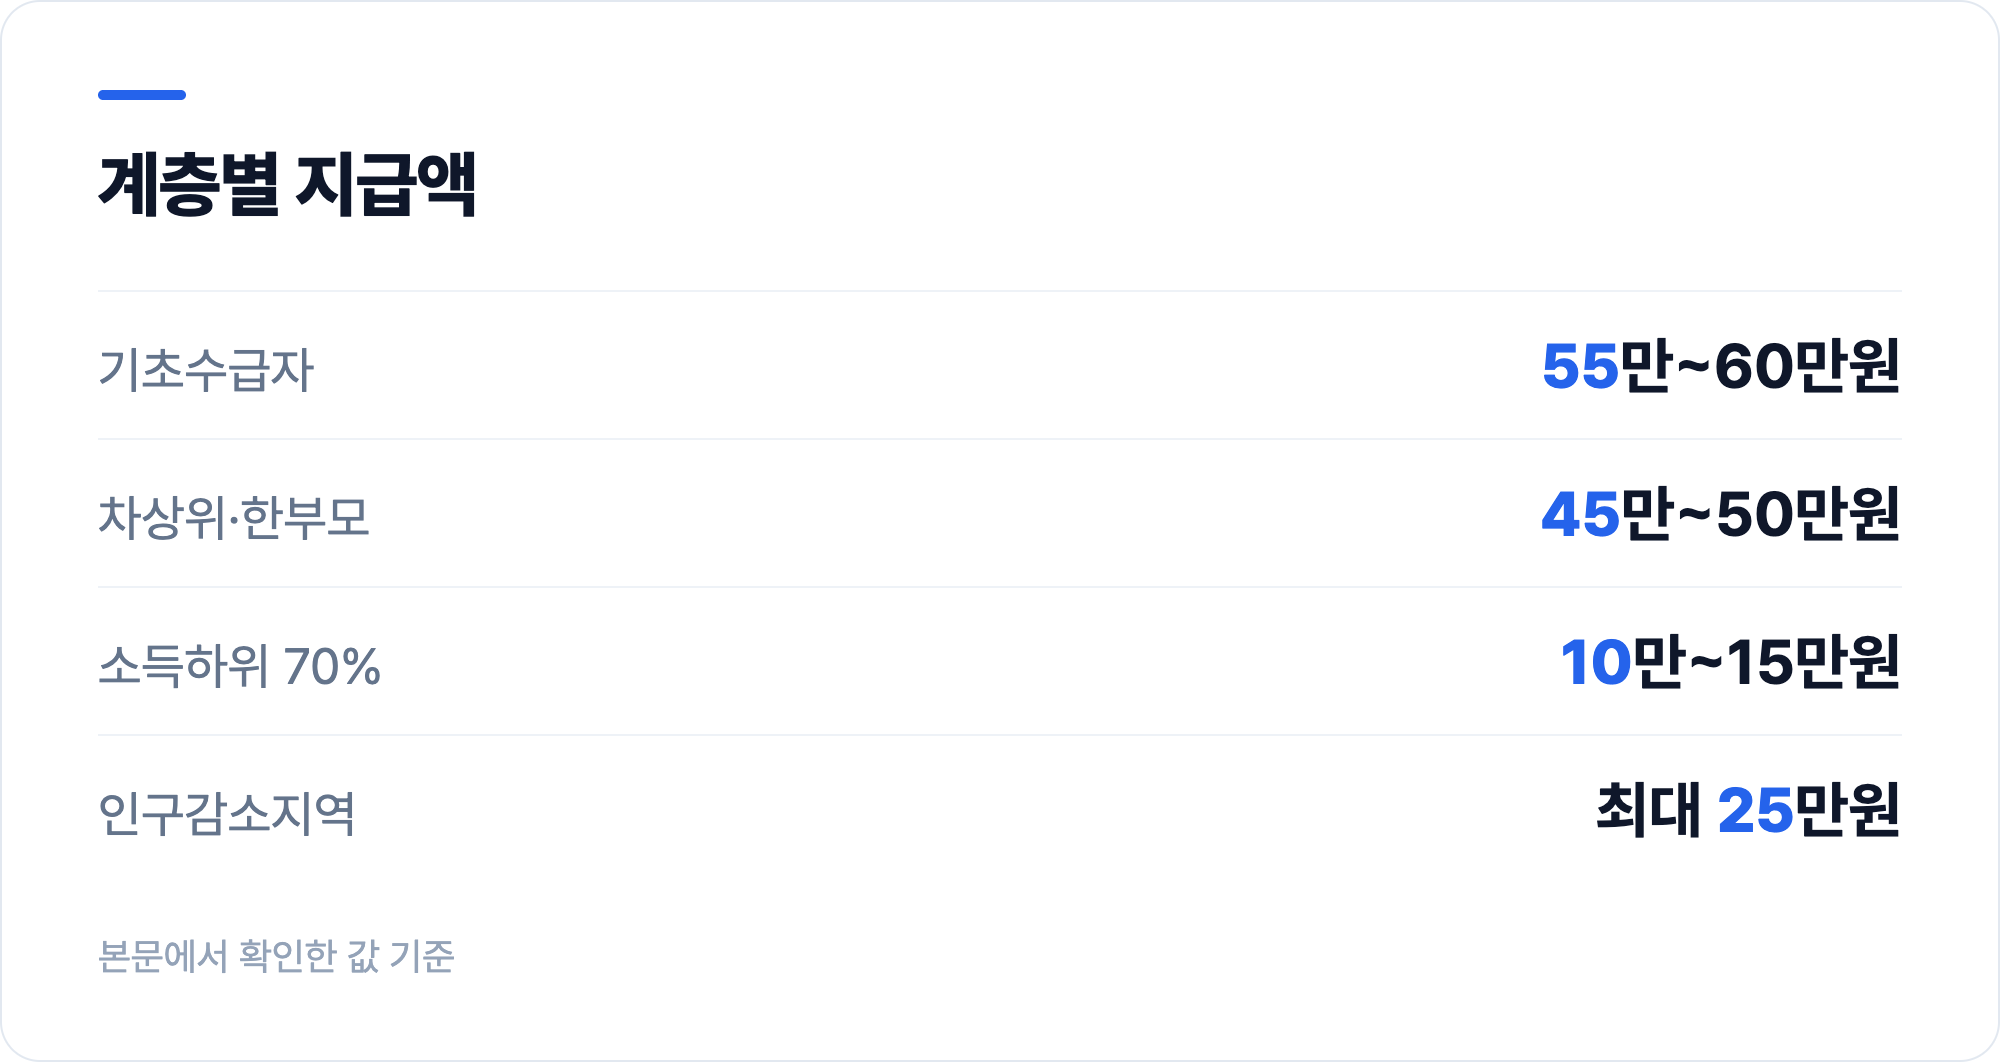Click the 15만원 upper amount for 소득하위
The width and height of the screenshot is (2000, 1062).
coord(1813,662)
